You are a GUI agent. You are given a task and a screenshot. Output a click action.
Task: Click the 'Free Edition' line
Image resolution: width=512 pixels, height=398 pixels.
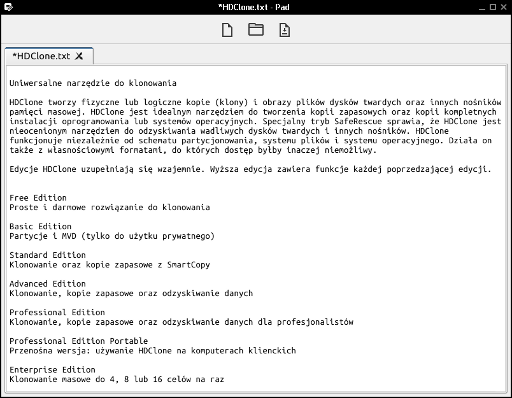pos(38,198)
